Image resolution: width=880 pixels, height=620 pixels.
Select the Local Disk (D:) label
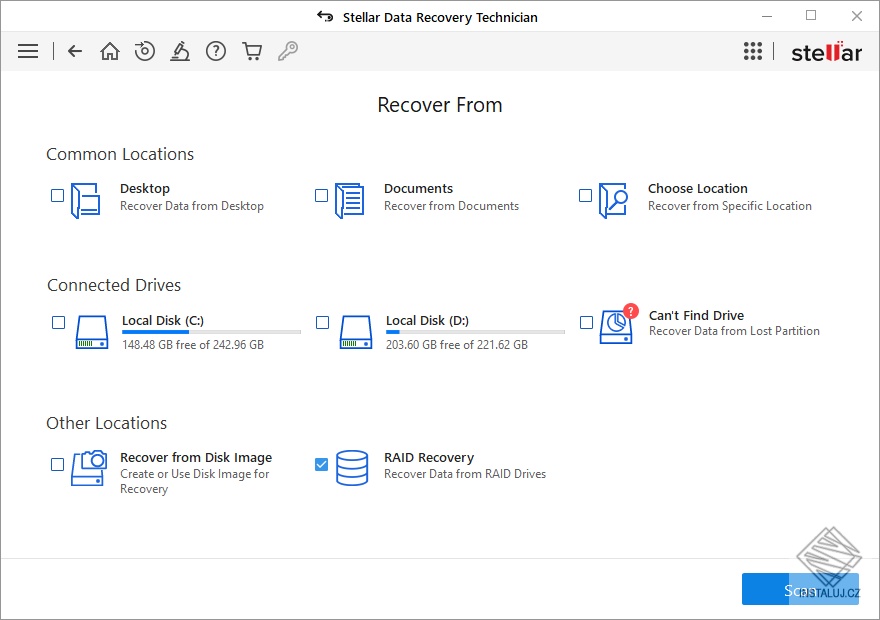click(x=427, y=320)
